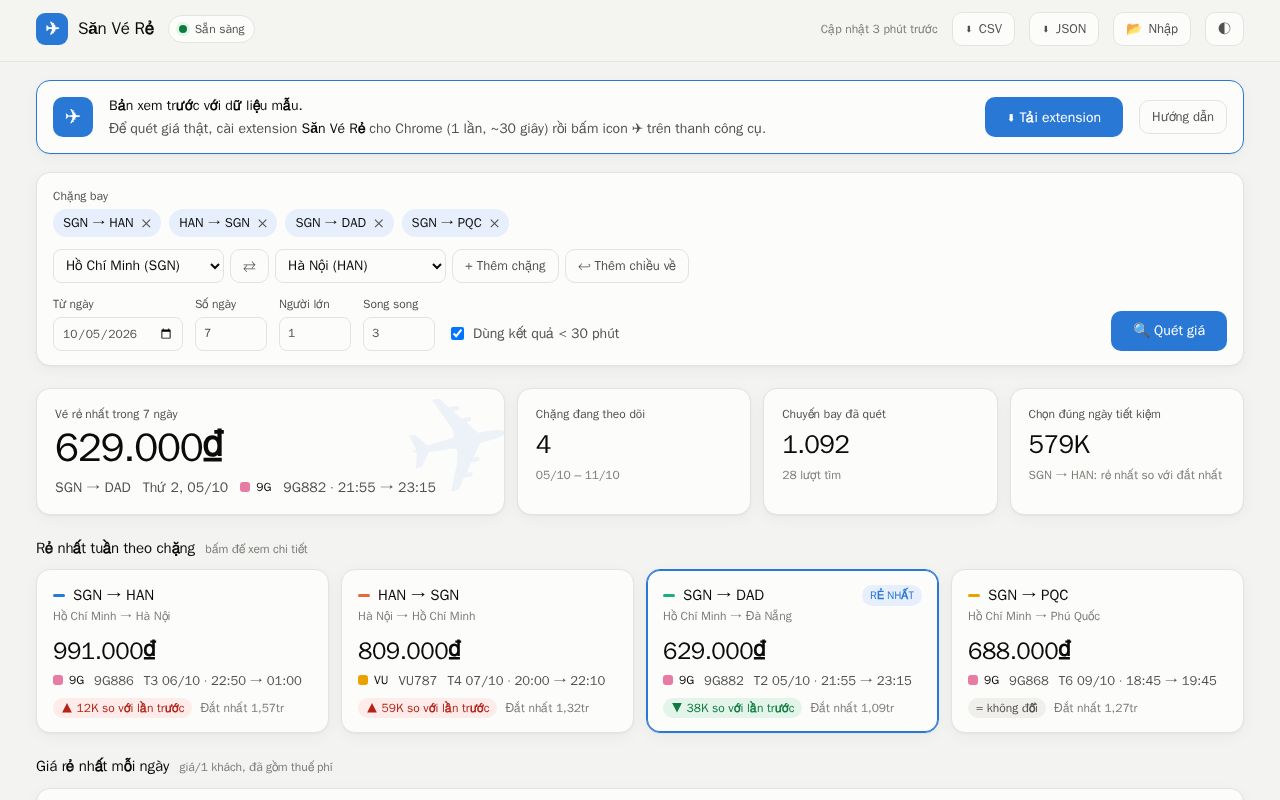Open the Hồ Chí Minh (SGN) origin dropdown
The image size is (1280, 800).
click(138, 266)
